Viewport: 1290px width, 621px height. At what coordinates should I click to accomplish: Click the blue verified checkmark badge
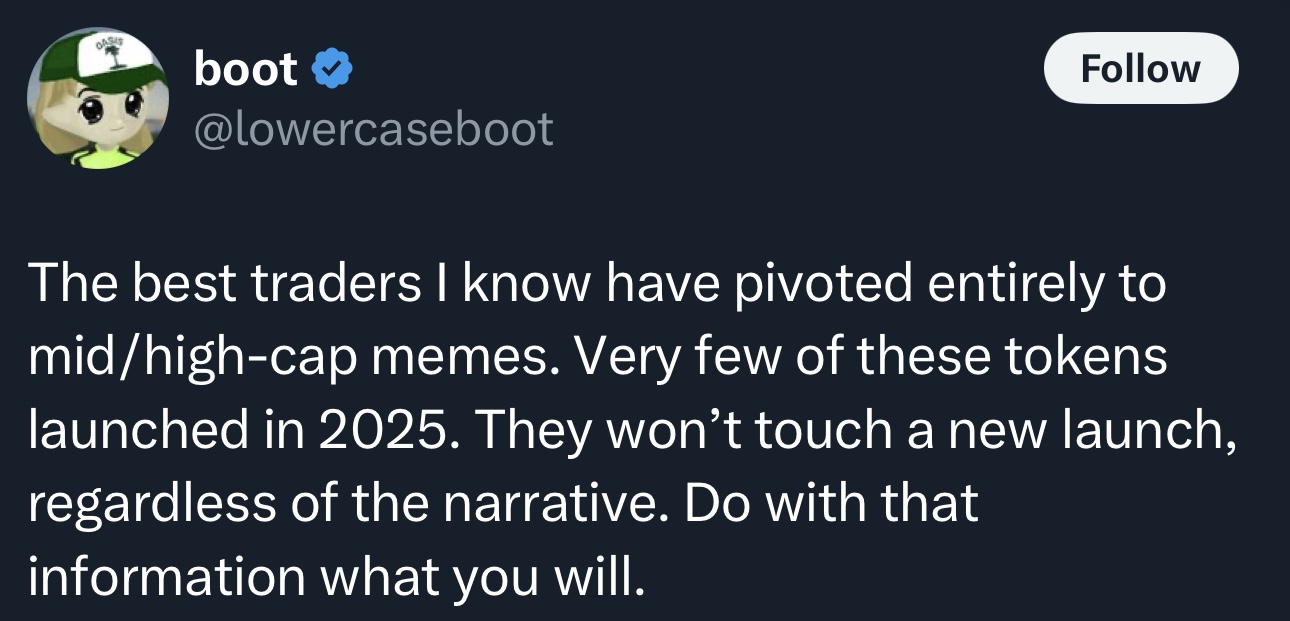[x=331, y=70]
